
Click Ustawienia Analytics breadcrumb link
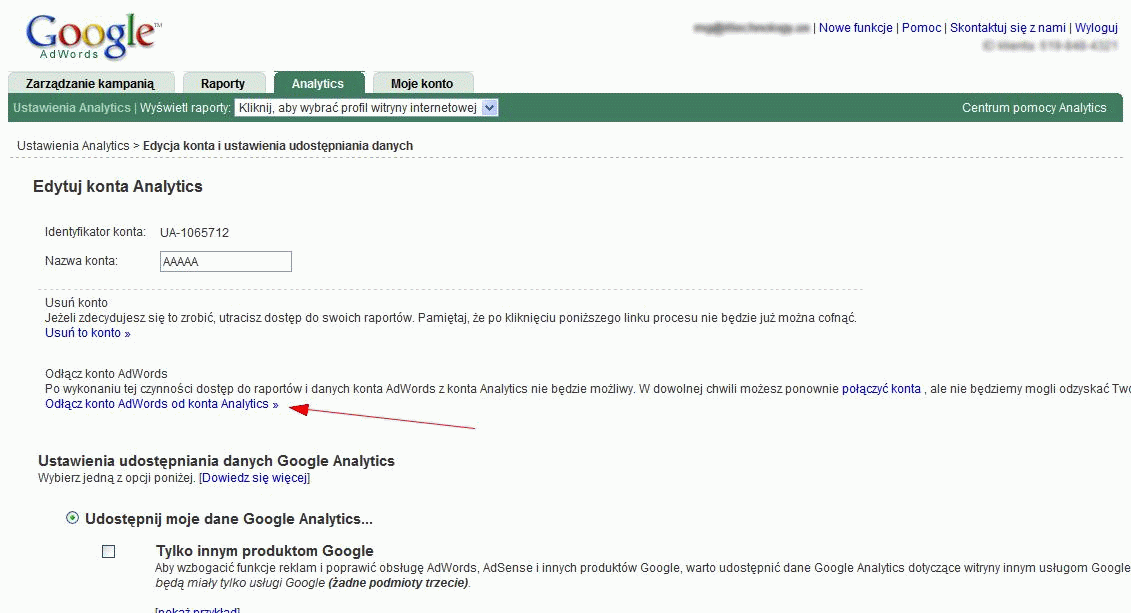[x=74, y=146]
